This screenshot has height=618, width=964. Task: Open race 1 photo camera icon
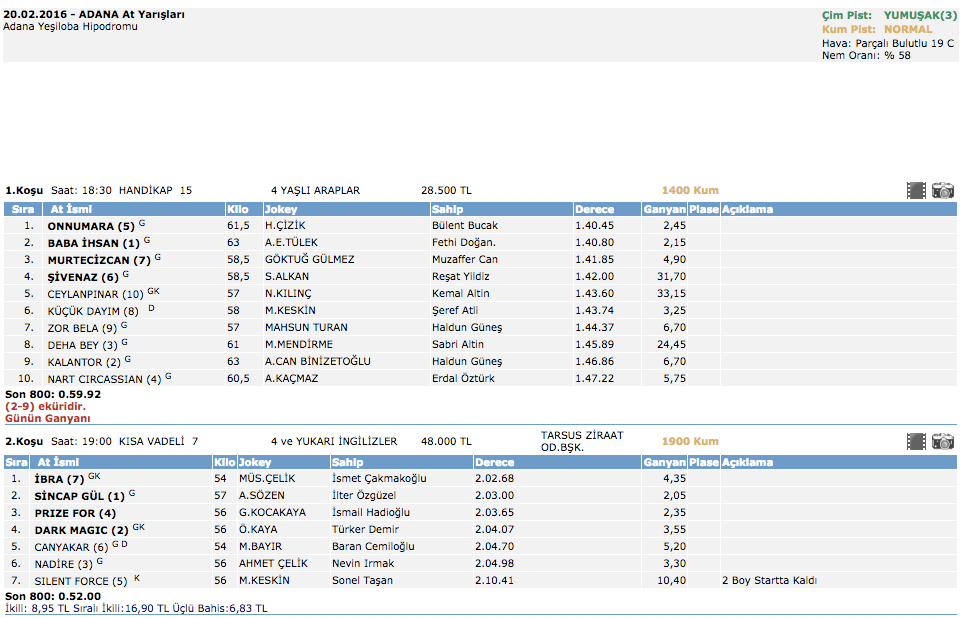pyautogui.click(x=942, y=190)
